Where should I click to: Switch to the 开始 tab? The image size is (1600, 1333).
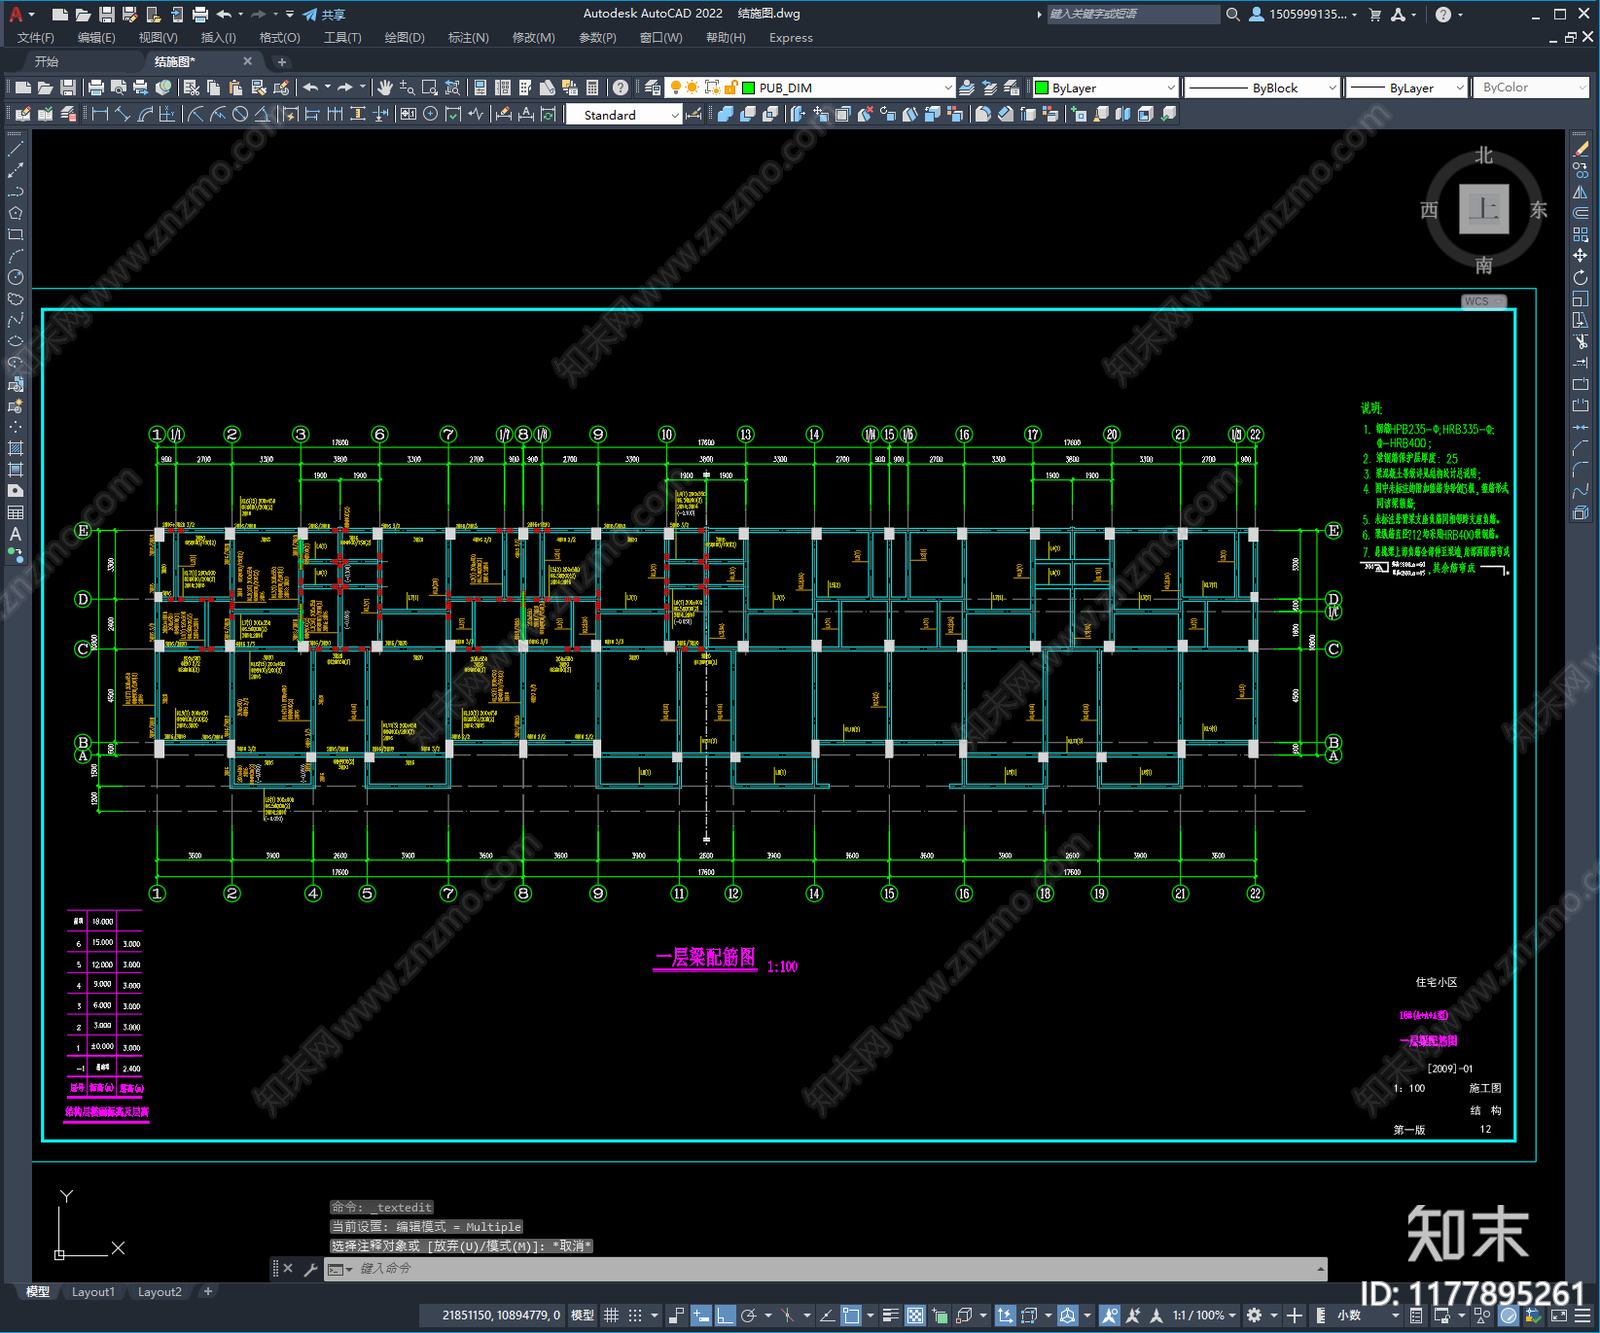coord(47,62)
